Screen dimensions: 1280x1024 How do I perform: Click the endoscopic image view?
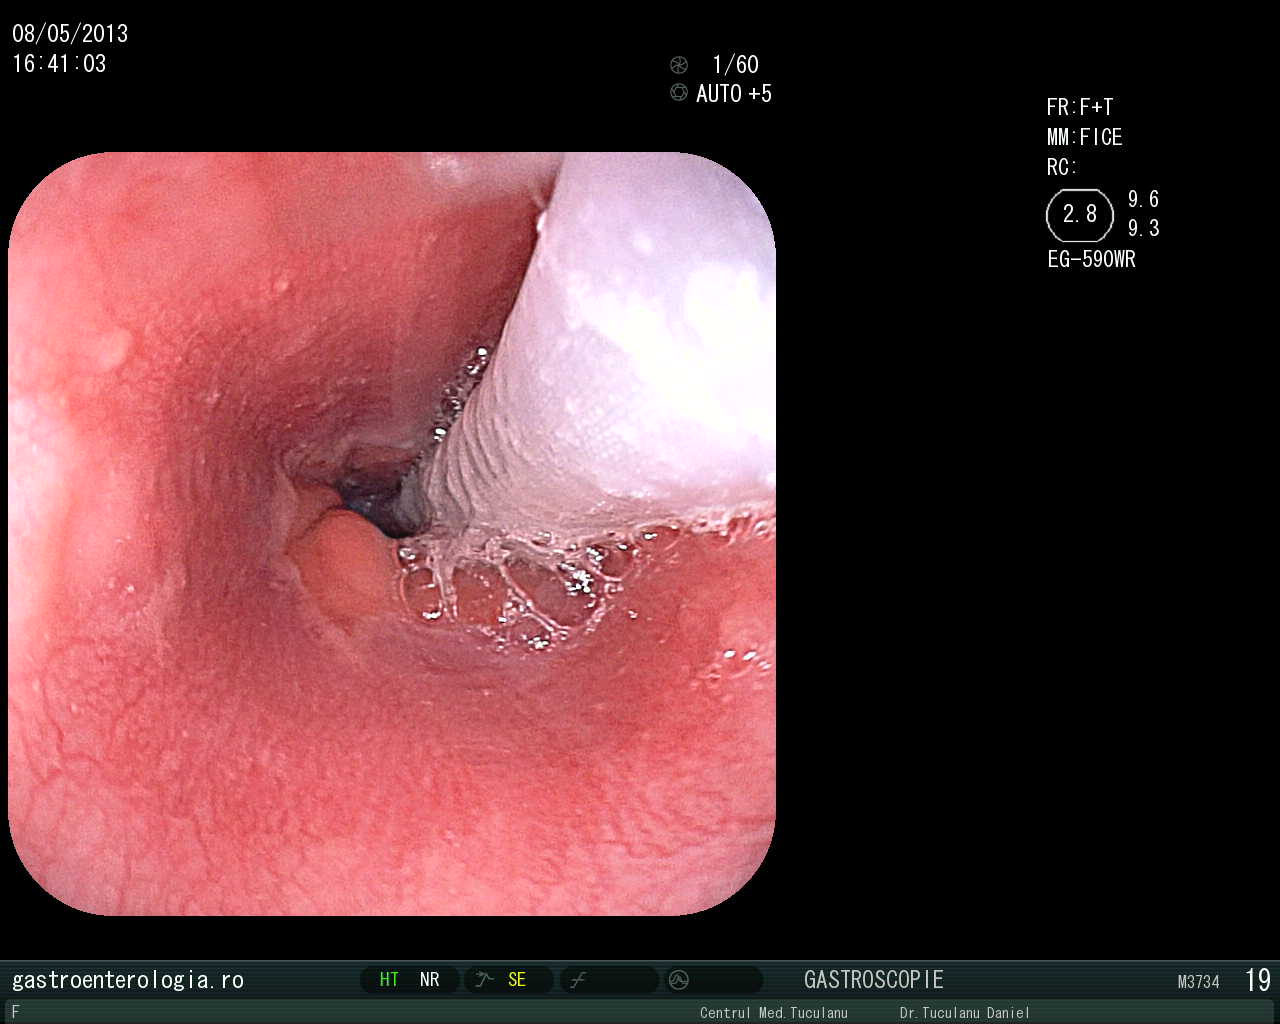[392, 533]
